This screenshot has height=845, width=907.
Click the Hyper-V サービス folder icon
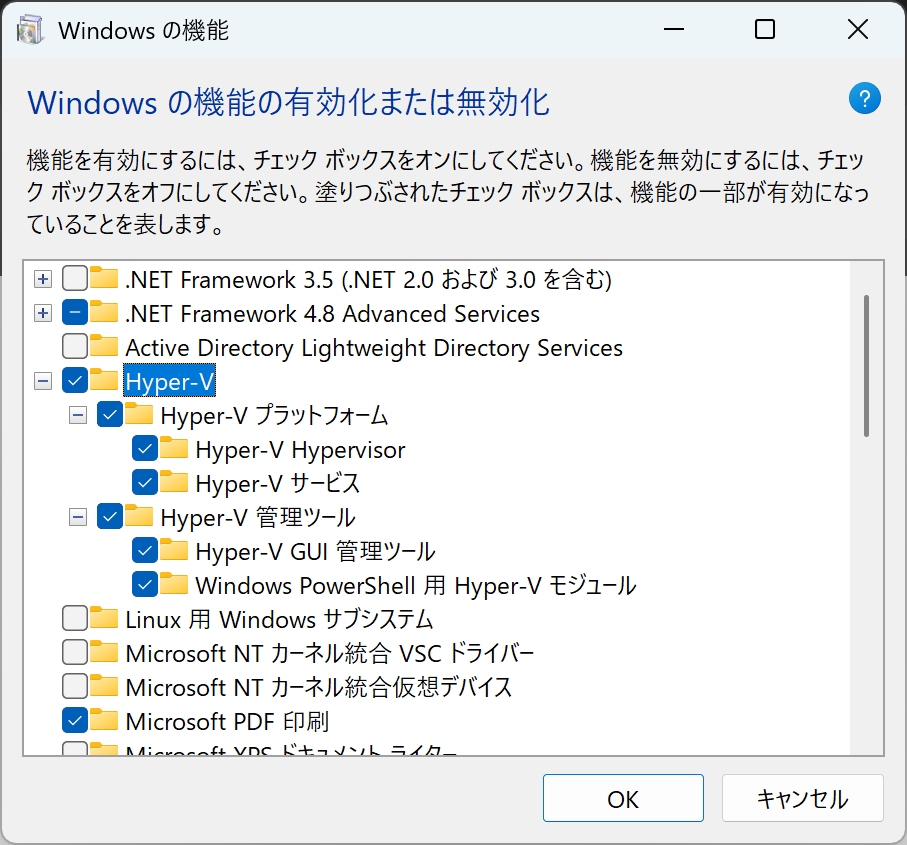click(174, 482)
